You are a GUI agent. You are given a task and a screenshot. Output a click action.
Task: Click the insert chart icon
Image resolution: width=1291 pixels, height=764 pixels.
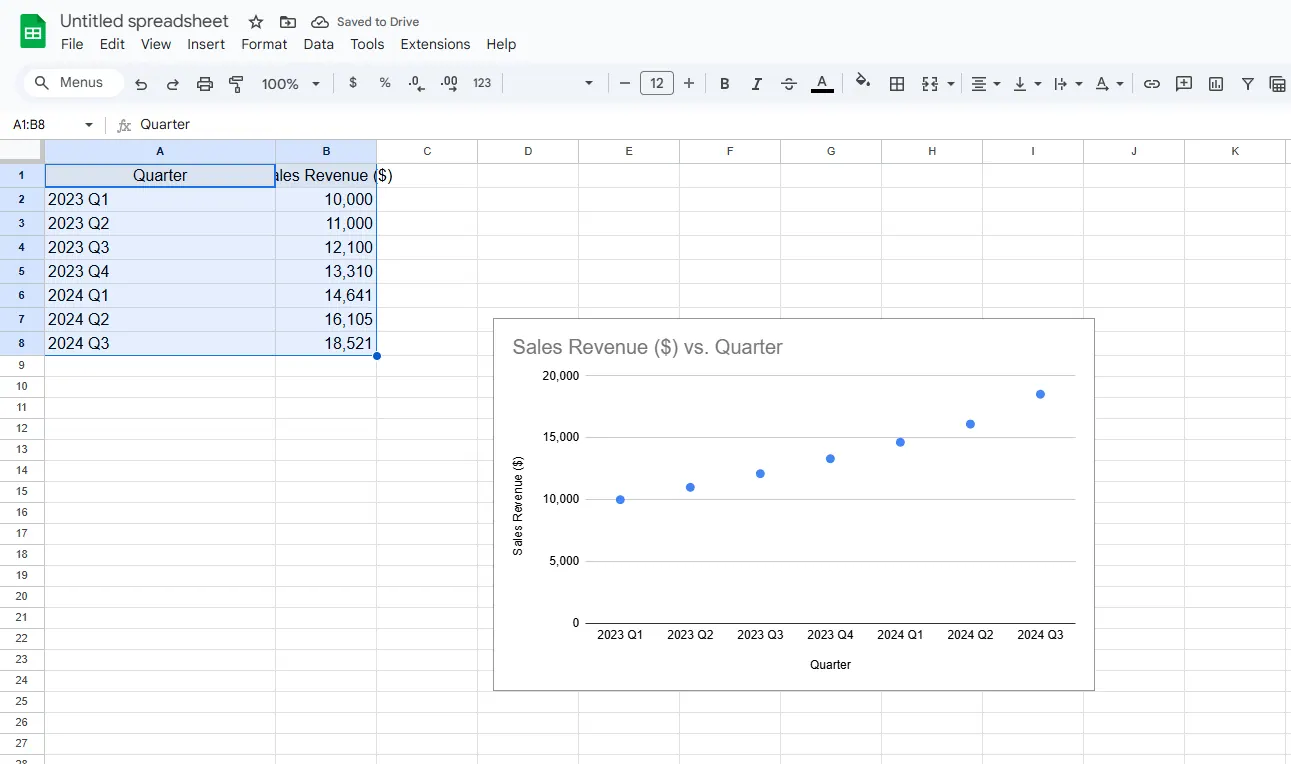pos(1216,84)
